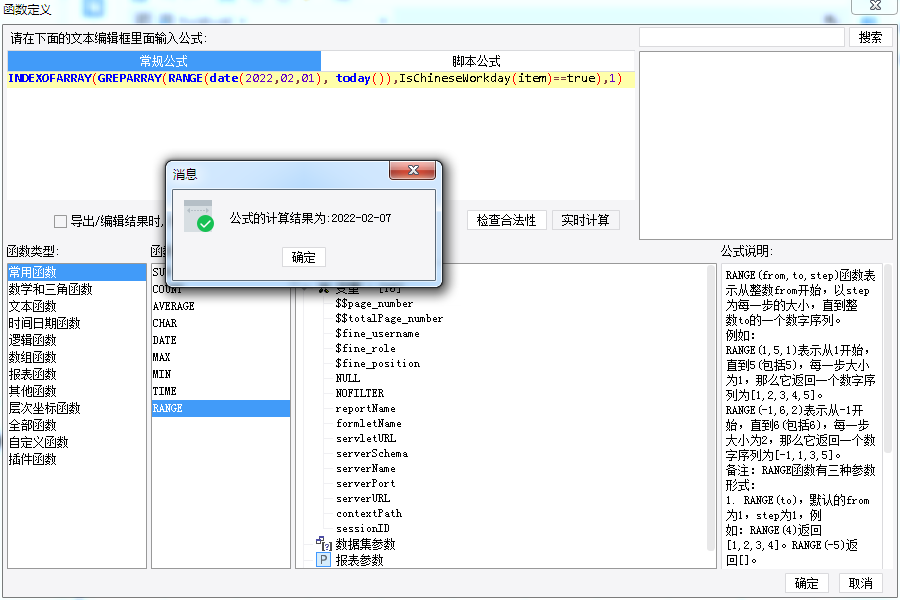Click the 检查合法性 button
Screen dimensions: 900x600
pos(506,220)
